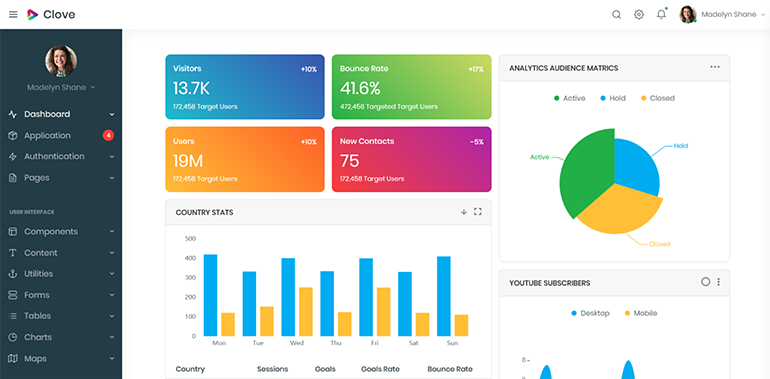The height and width of the screenshot is (379, 770).
Task: Toggle the Hold legend series
Action: coord(613,98)
